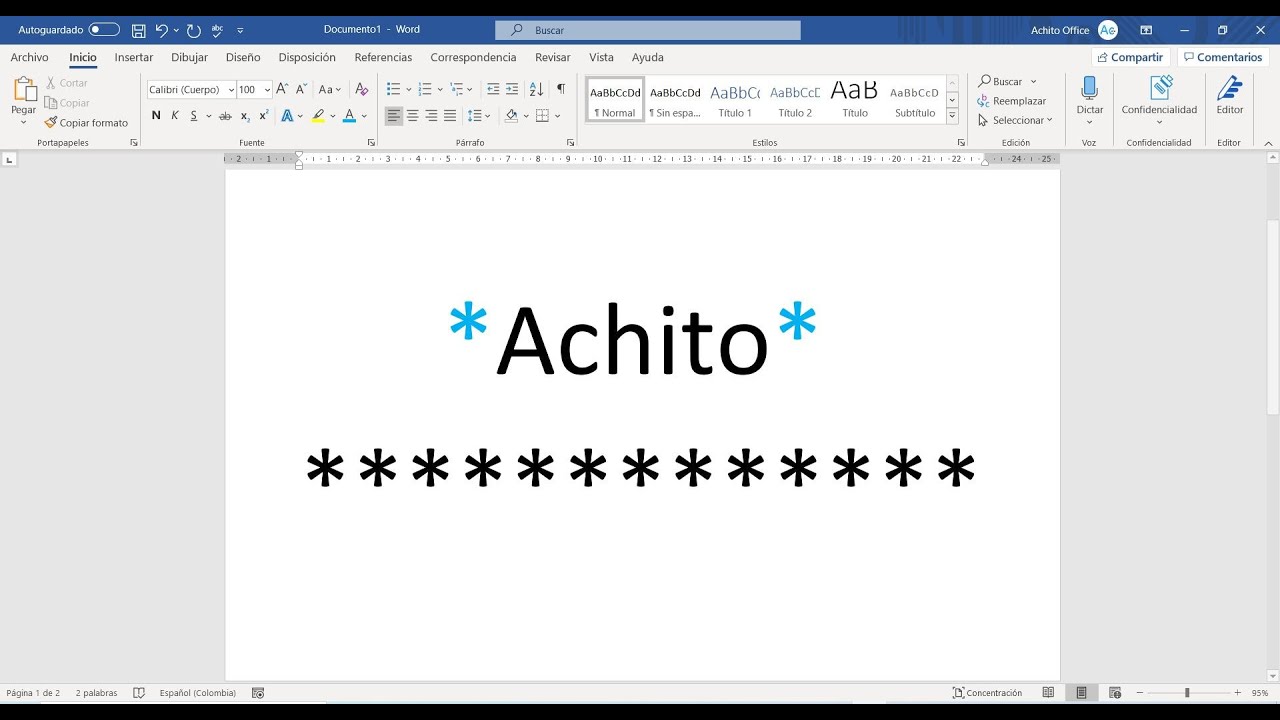The width and height of the screenshot is (1280, 720).
Task: Apply blue font color A
Action: (349, 116)
